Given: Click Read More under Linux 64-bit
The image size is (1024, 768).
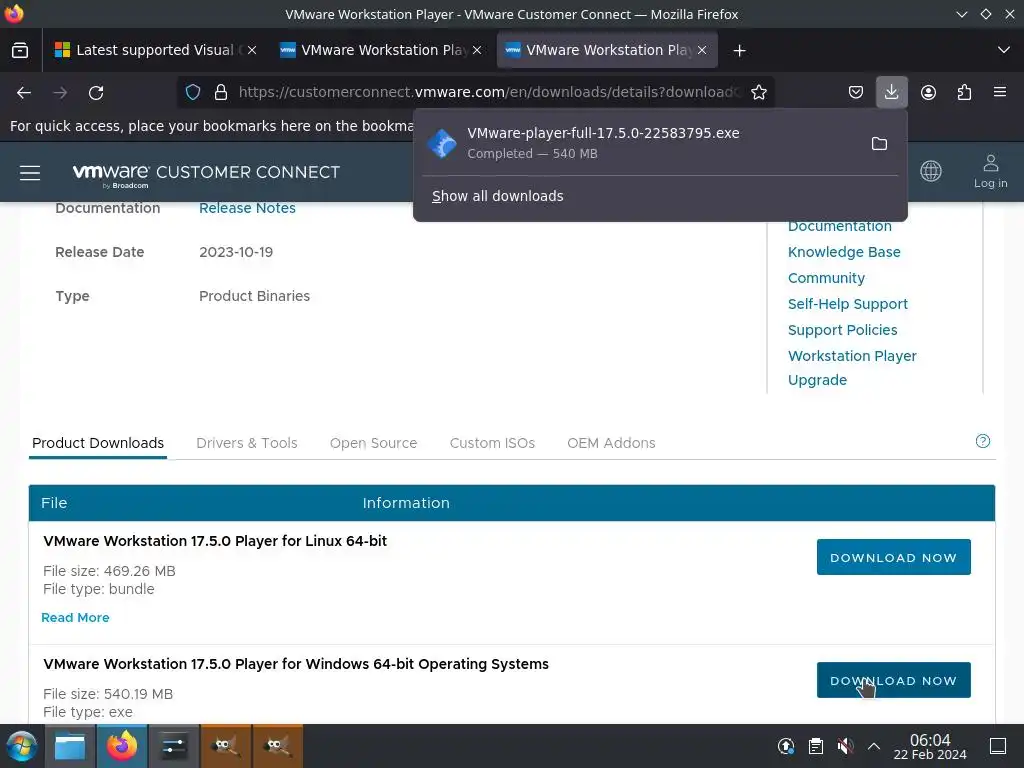Looking at the screenshot, I should pos(75,618).
